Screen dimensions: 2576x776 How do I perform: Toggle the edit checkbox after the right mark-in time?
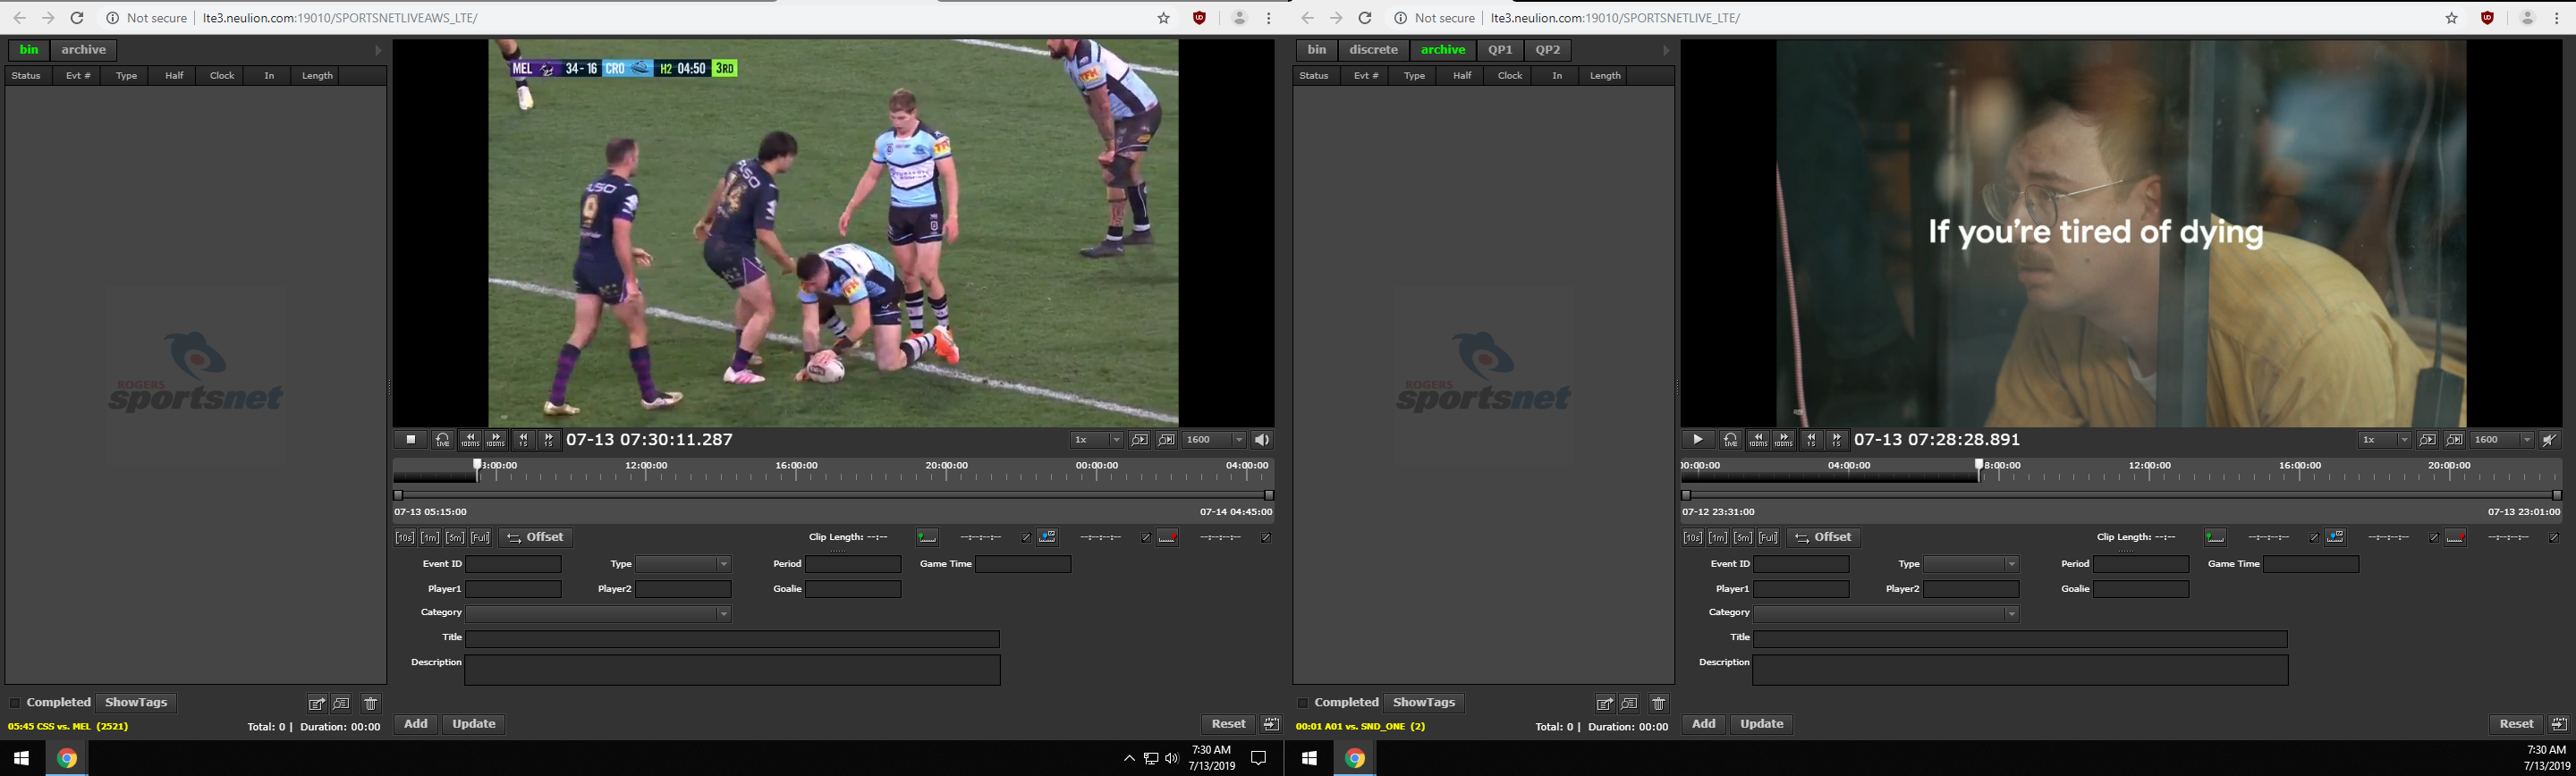pyautogui.click(x=2313, y=538)
